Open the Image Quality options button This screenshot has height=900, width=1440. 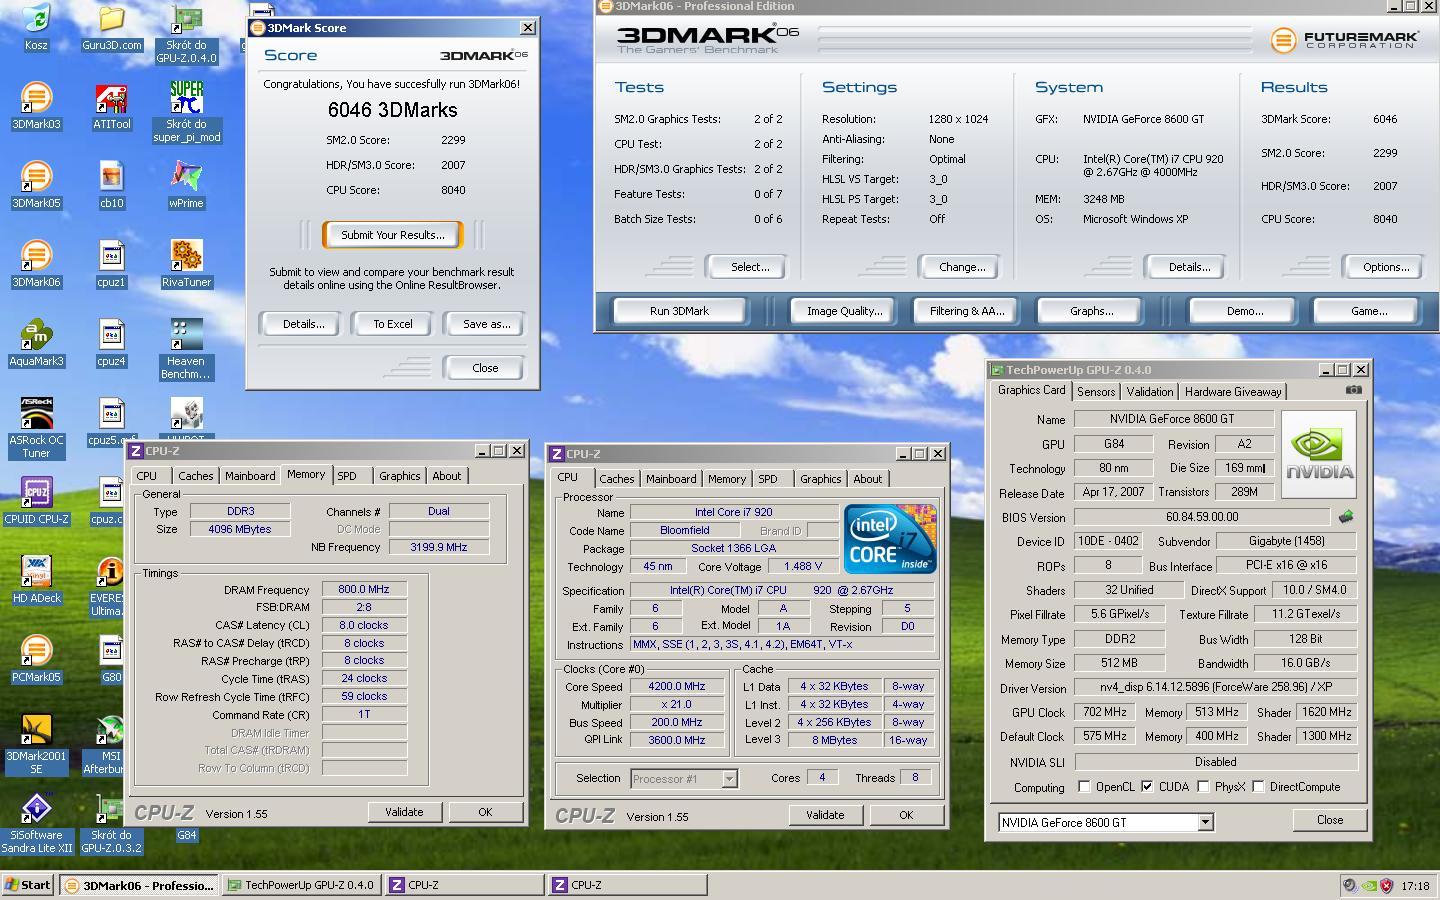click(x=844, y=311)
